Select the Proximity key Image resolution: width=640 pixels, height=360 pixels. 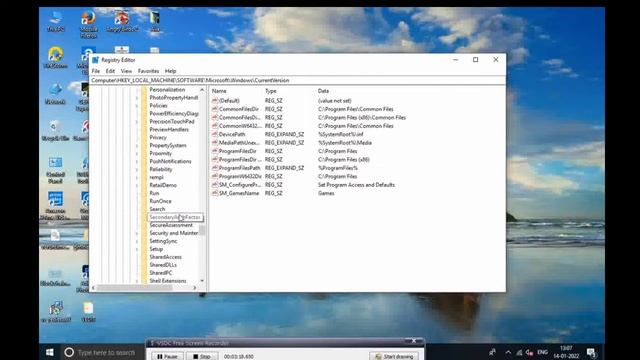pos(160,153)
